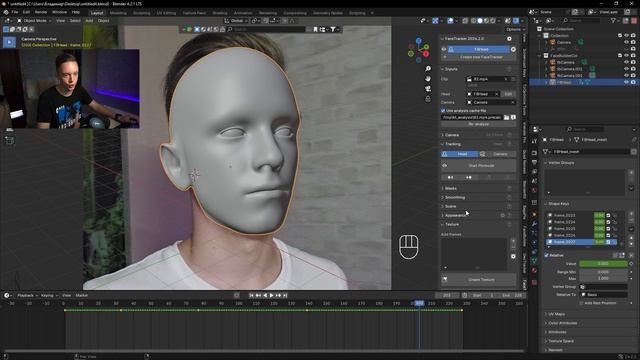Open the Global transform orientation dropdown
The width and height of the screenshot is (640, 360).
pyautogui.click(x=236, y=20)
